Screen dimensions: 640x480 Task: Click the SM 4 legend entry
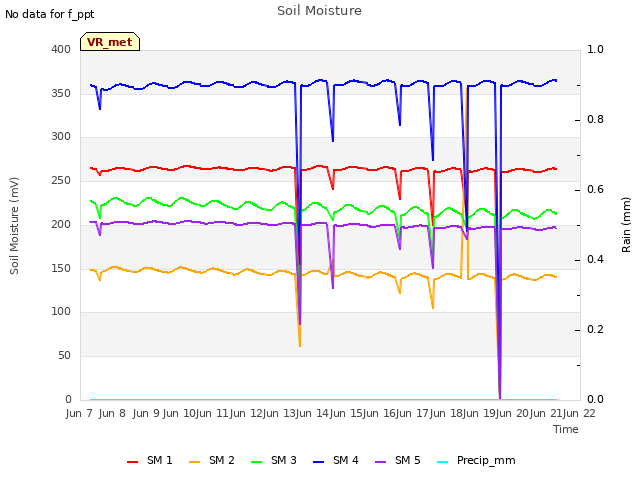[x=336, y=461]
